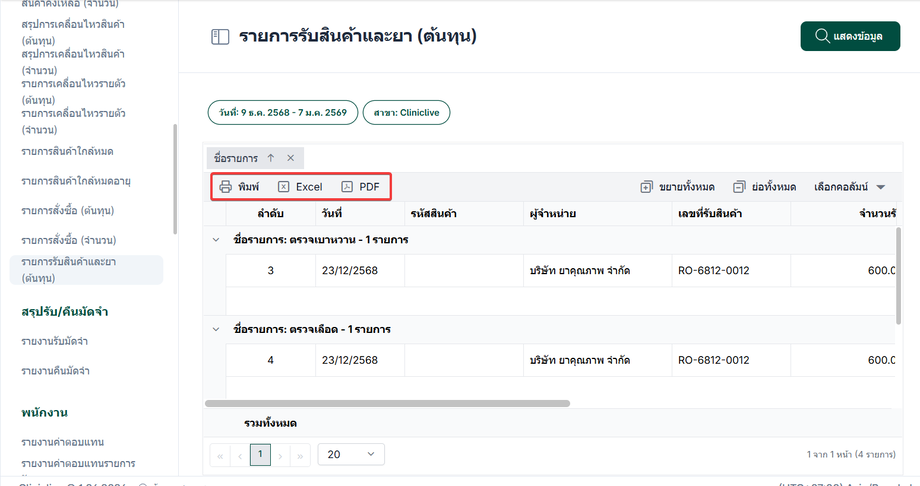Remove the ชื่อรายการ grouping with X

[x=290, y=158]
